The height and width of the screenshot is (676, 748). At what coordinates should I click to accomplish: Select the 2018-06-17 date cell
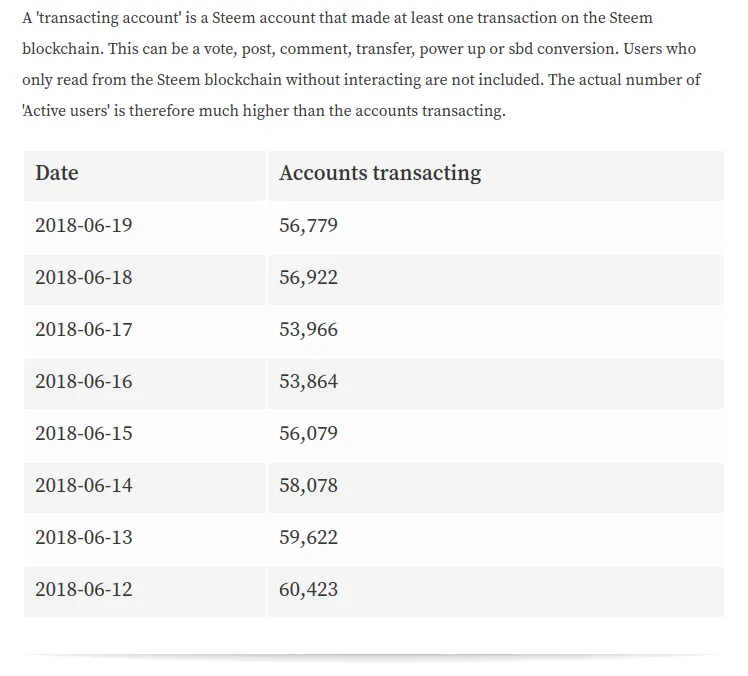point(145,332)
